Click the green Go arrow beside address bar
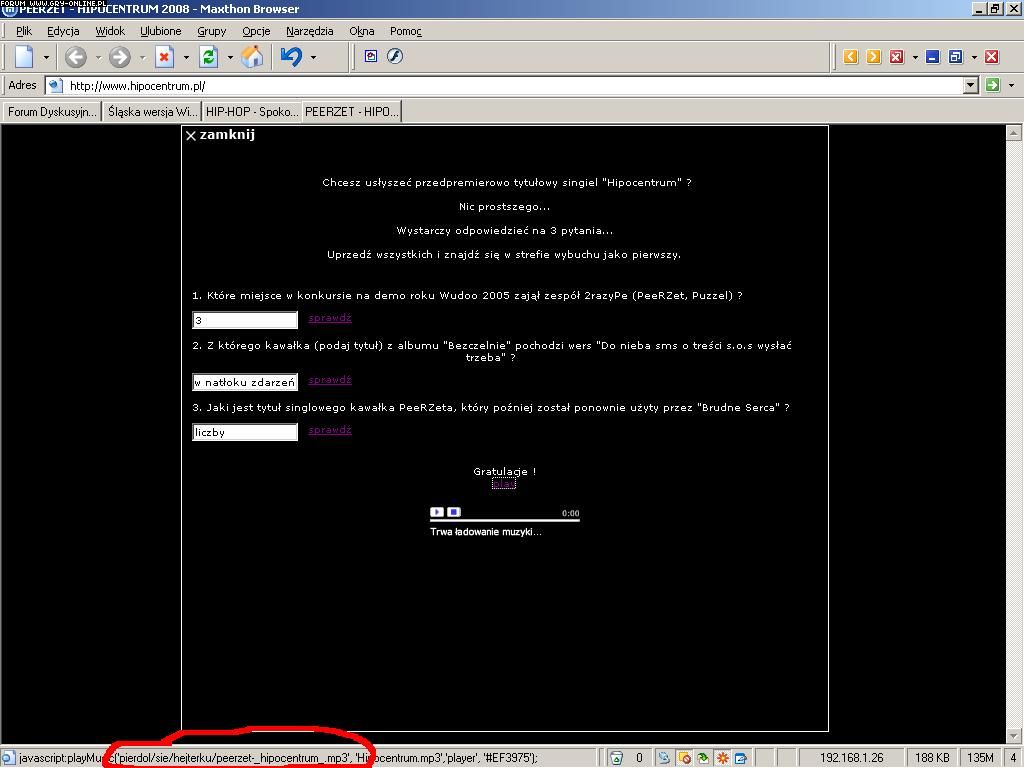 point(992,85)
